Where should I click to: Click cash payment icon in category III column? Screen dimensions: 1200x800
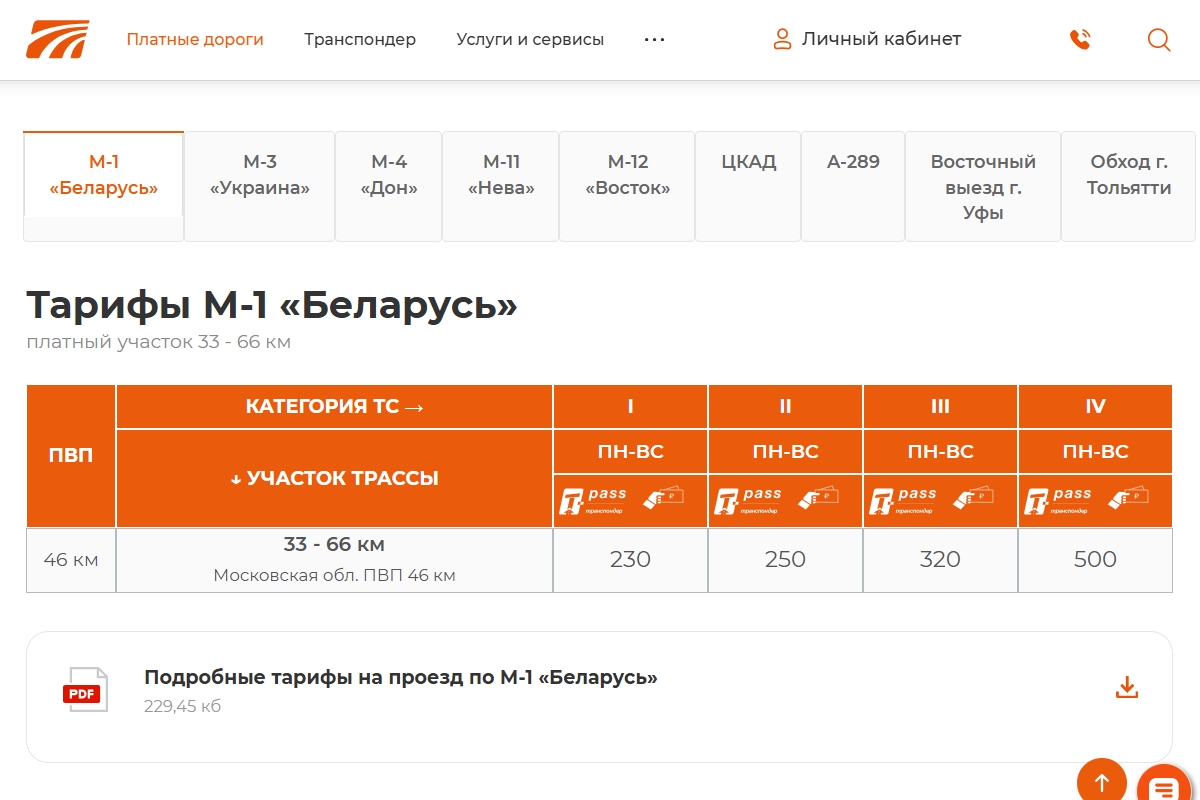(974, 496)
